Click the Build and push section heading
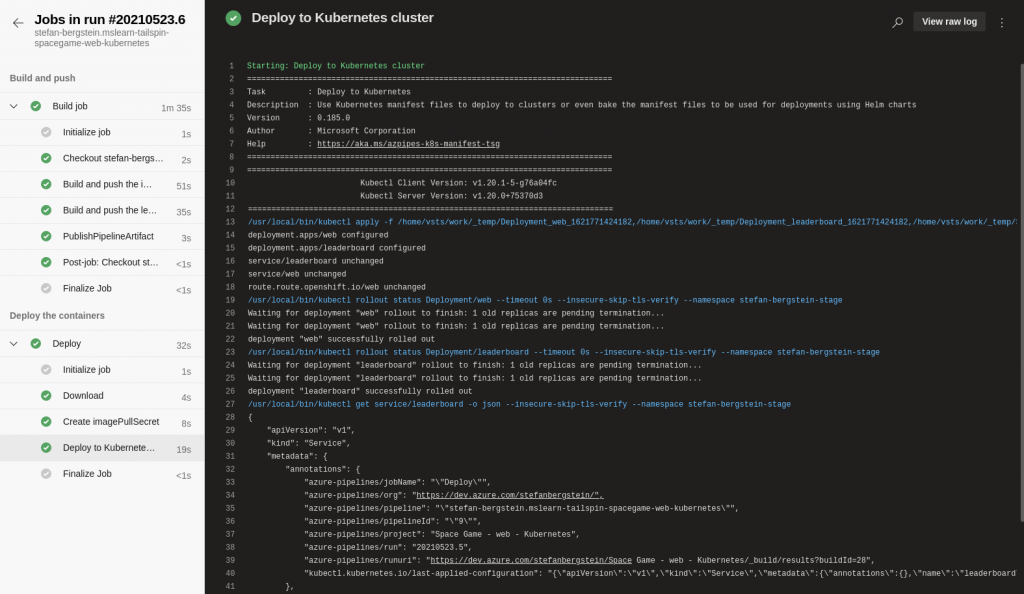 pyautogui.click(x=42, y=78)
